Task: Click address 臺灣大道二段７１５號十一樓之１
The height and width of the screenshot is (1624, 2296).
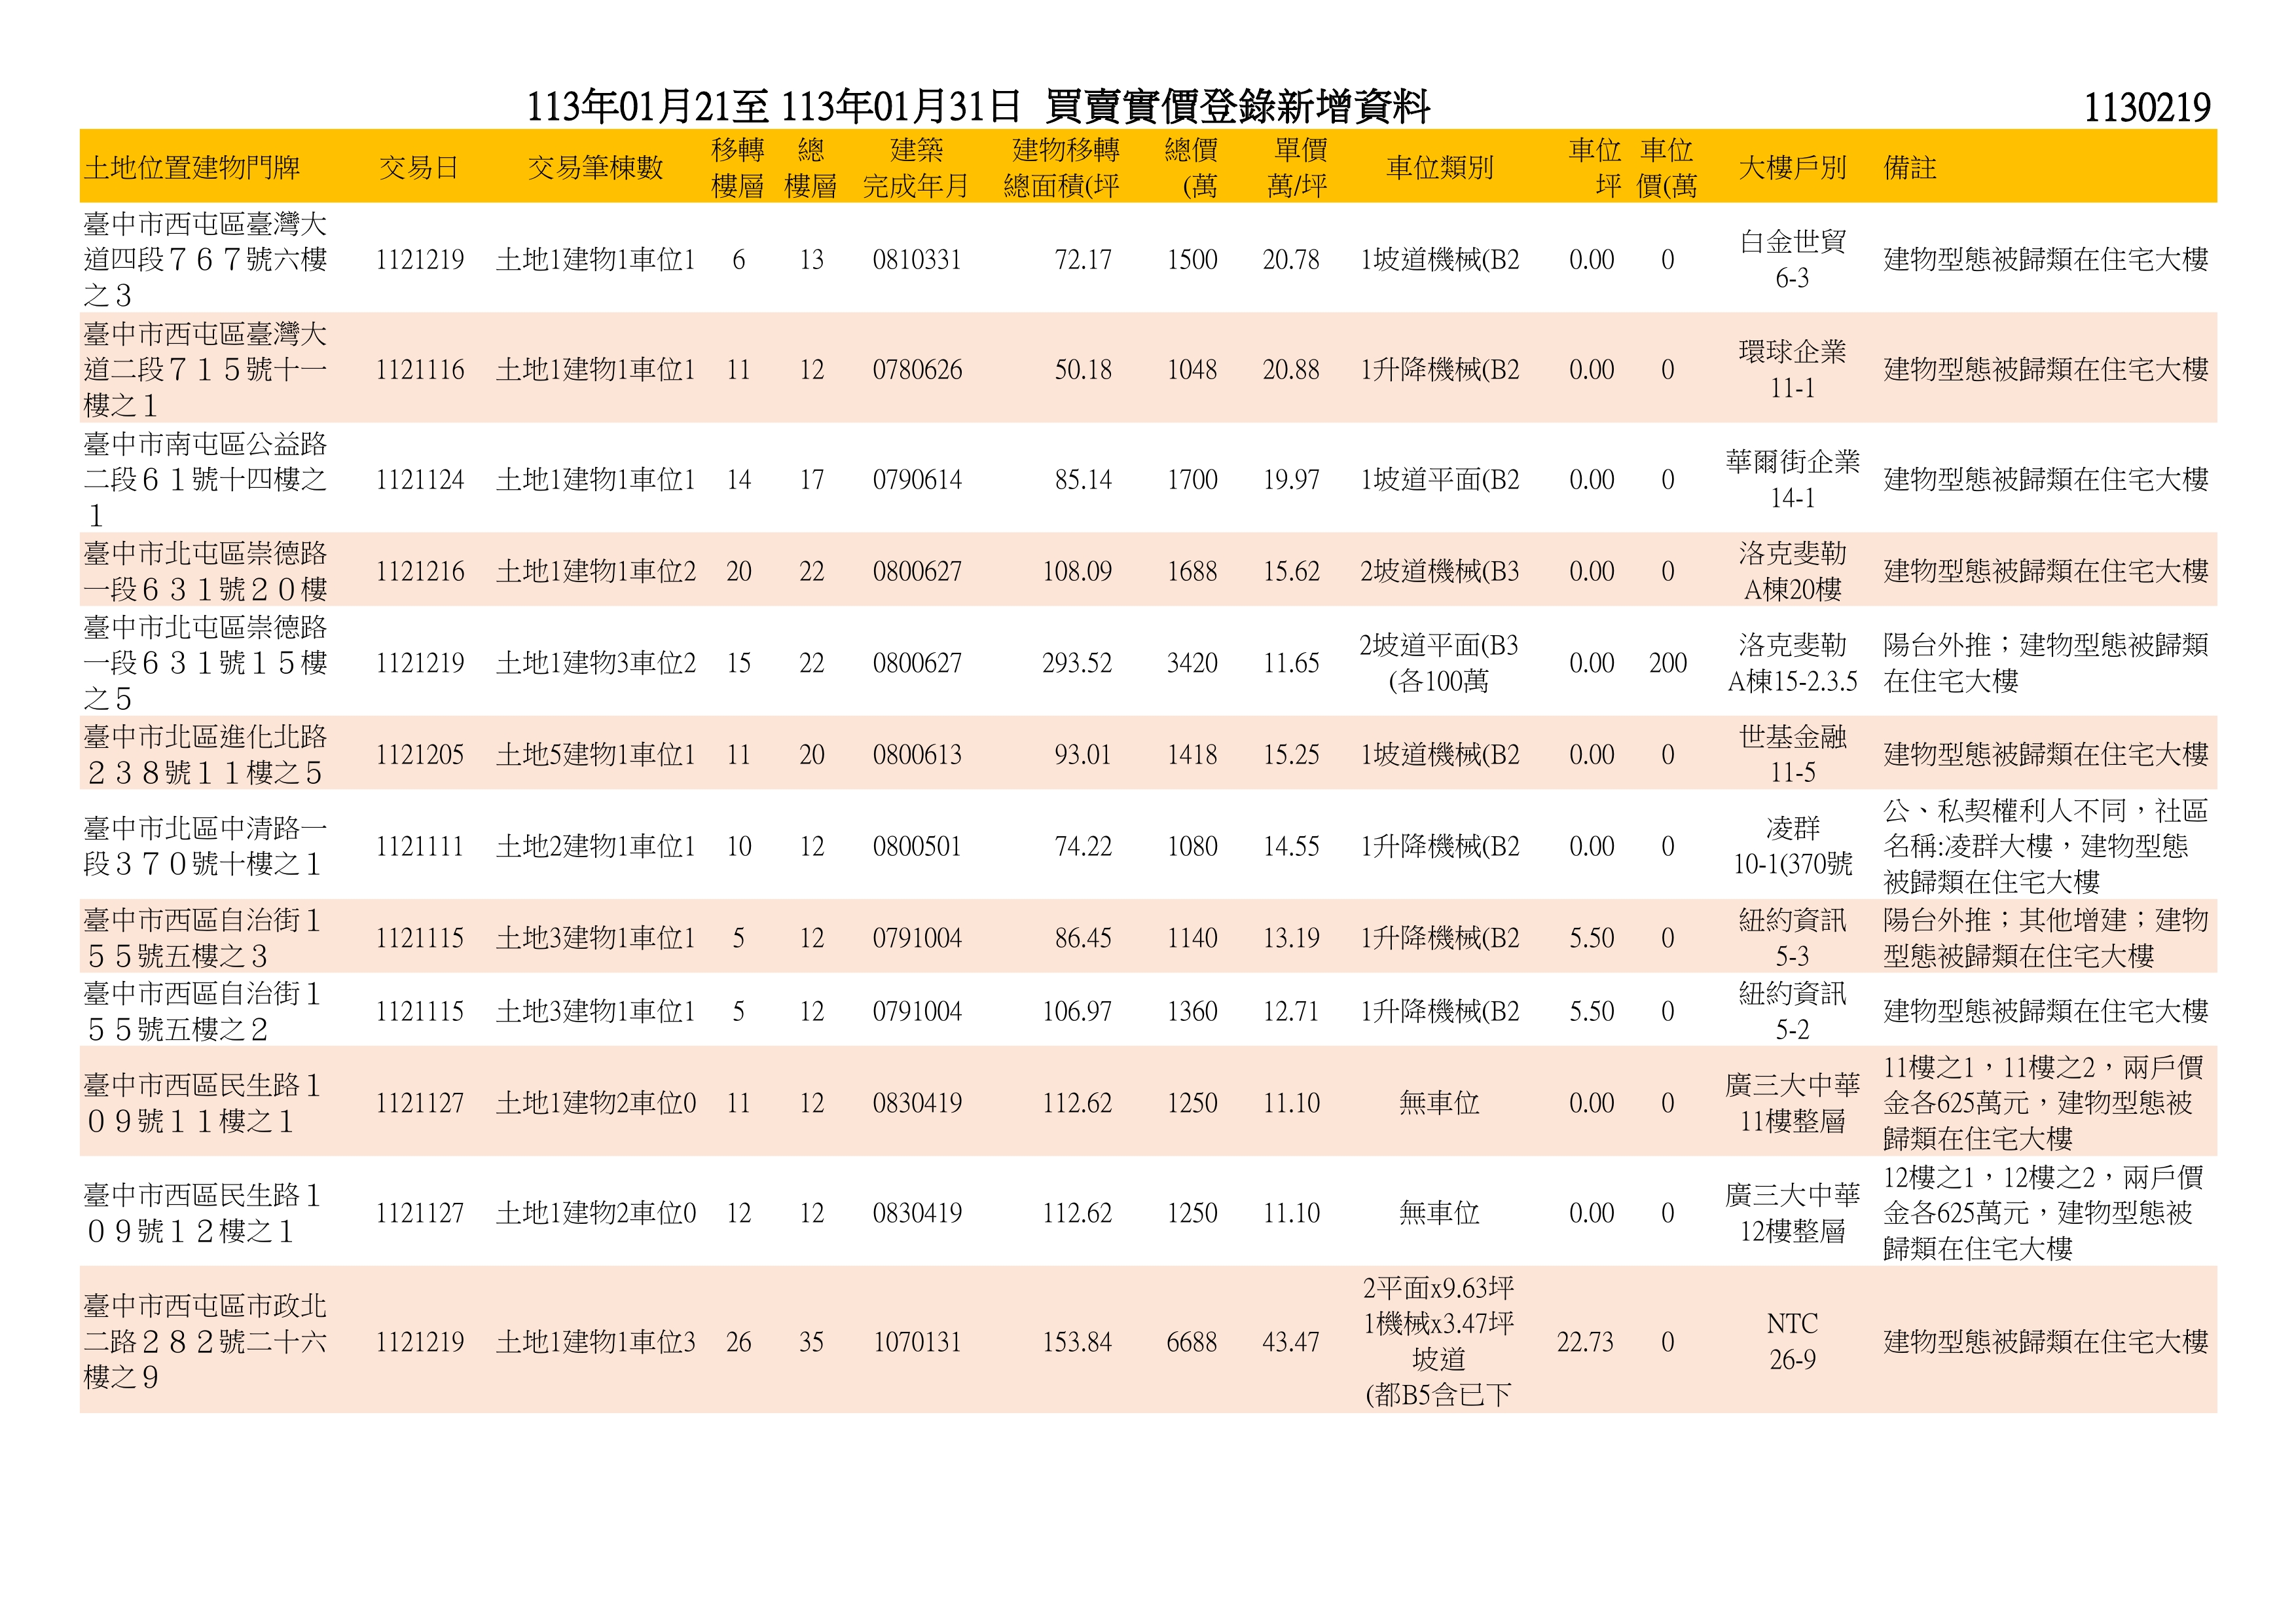Action: (x=205, y=369)
